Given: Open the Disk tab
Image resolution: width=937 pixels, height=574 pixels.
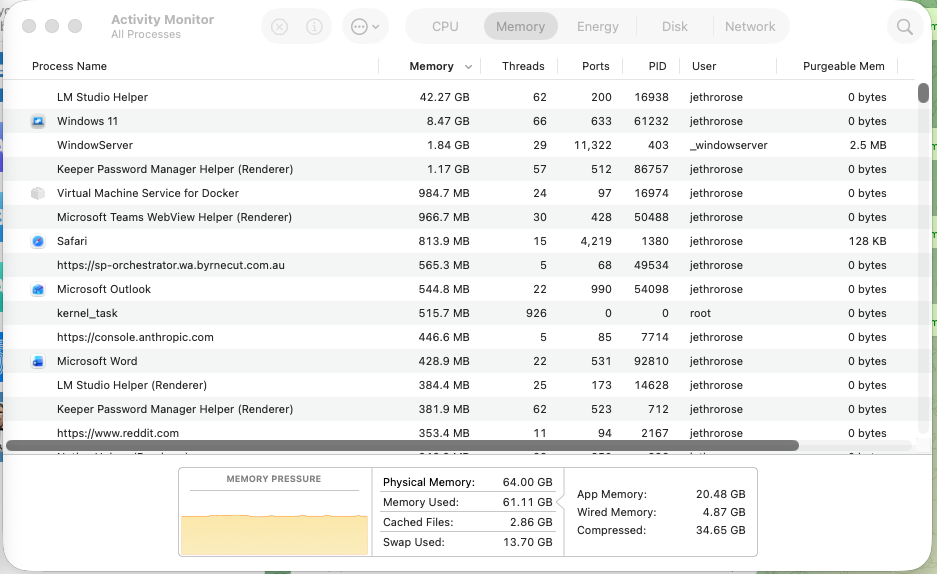Looking at the screenshot, I should (675, 27).
